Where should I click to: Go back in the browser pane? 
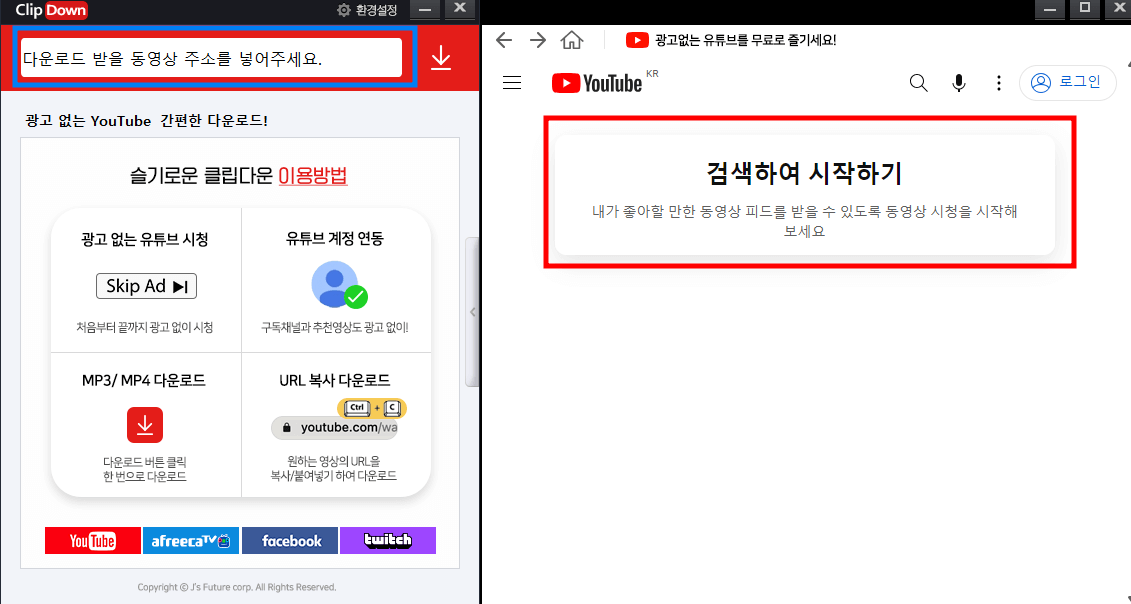pyautogui.click(x=504, y=40)
